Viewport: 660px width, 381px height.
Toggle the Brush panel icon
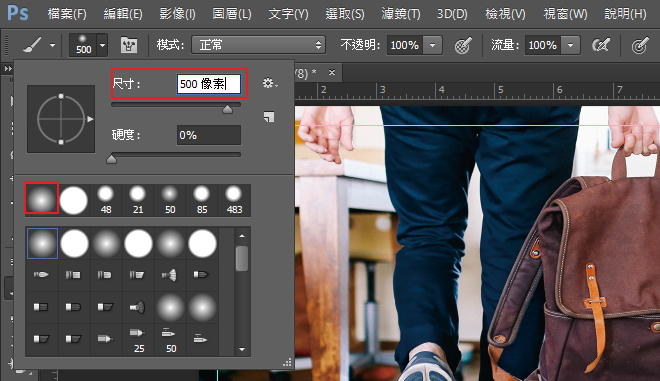click(x=129, y=45)
